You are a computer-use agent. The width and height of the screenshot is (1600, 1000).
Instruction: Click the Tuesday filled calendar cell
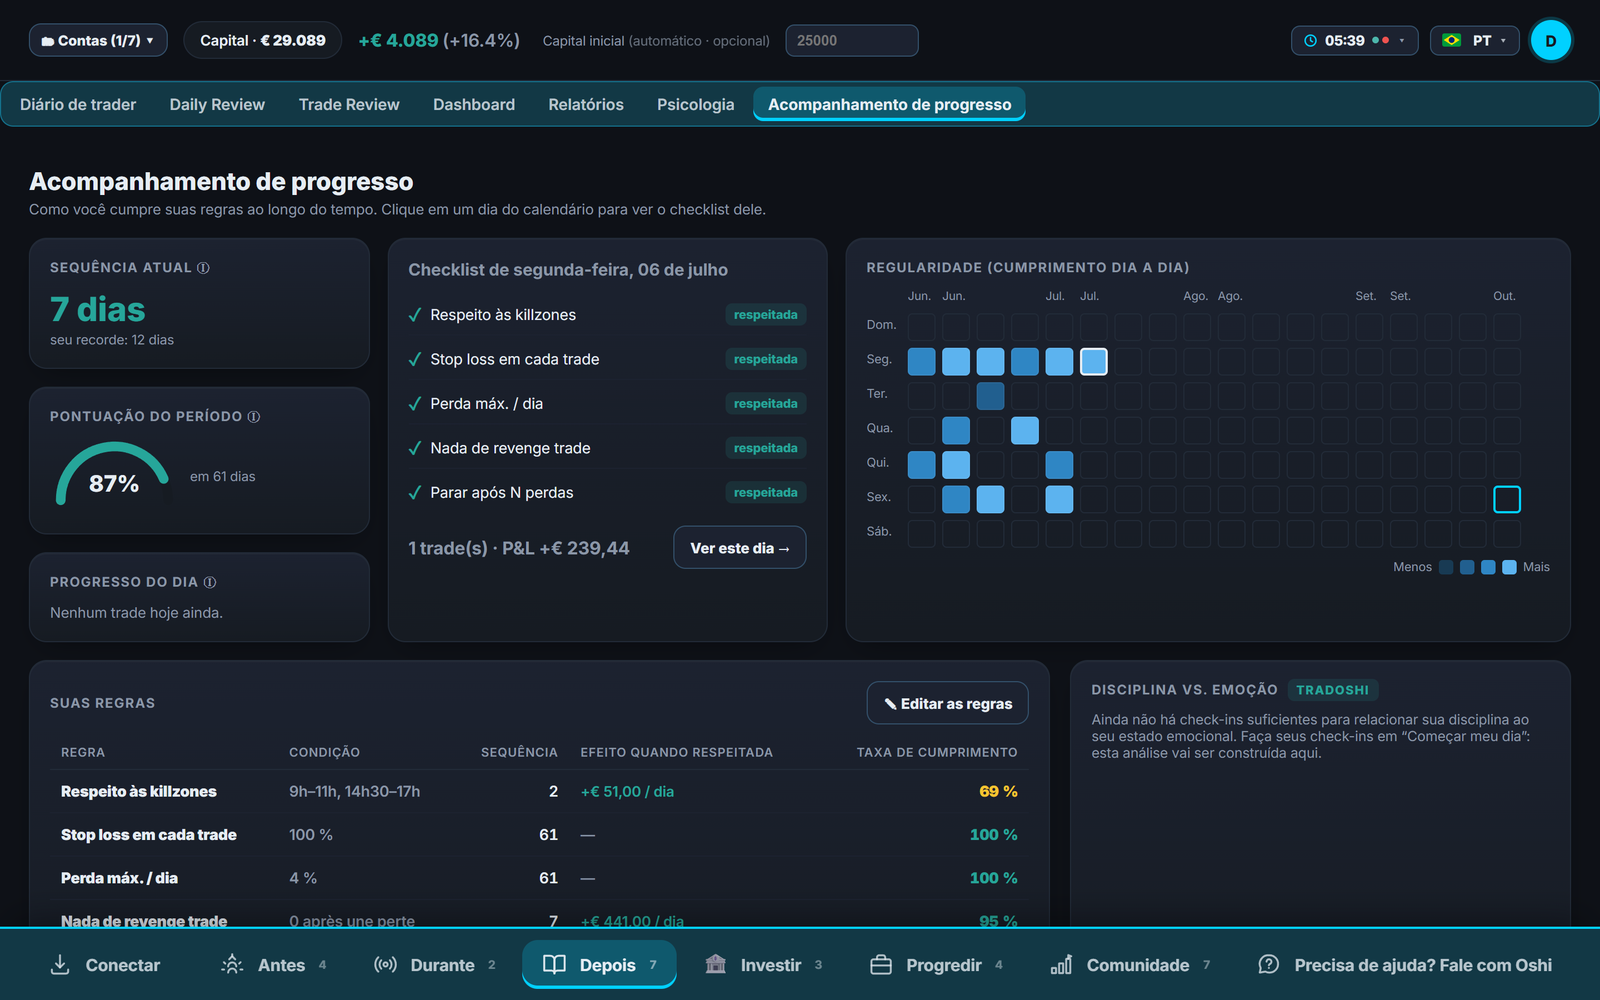coord(990,396)
